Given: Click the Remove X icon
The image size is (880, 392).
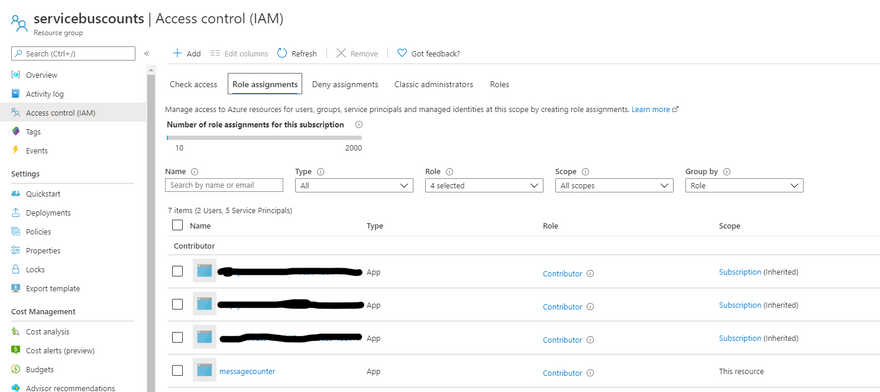Looking at the screenshot, I should [341, 53].
